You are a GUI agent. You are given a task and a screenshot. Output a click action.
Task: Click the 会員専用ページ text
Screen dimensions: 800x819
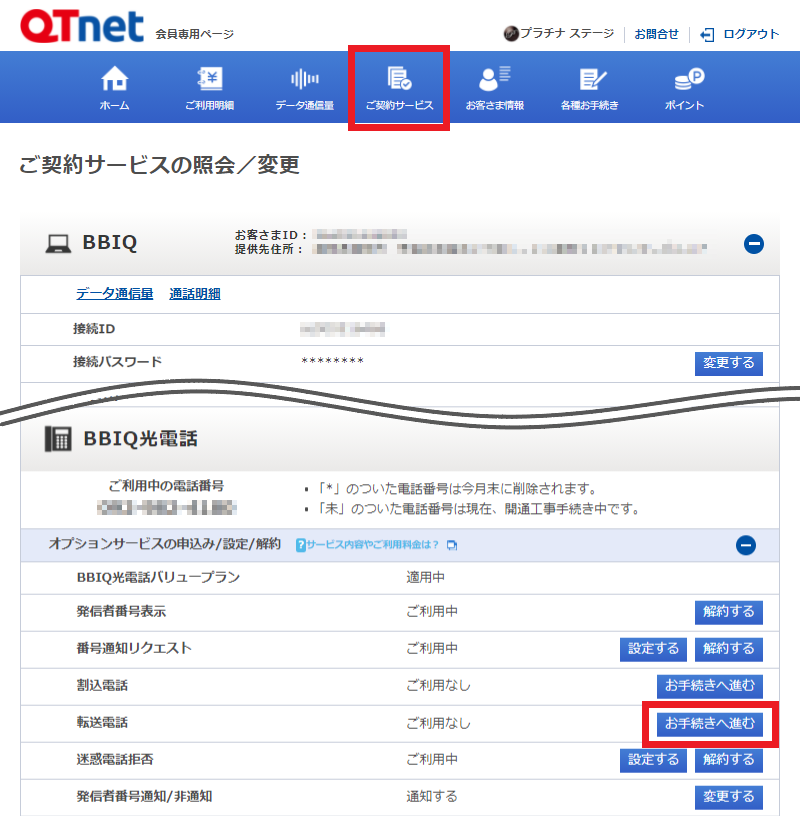[194, 34]
